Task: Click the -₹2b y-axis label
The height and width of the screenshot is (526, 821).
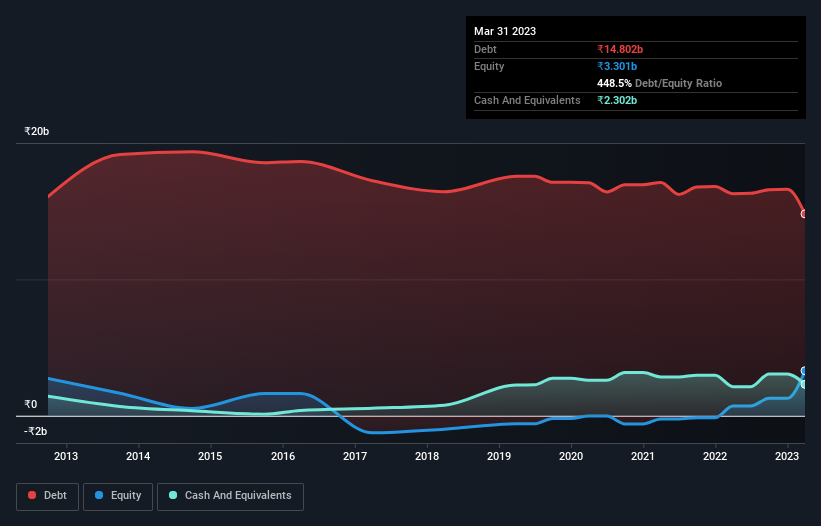Action: [x=36, y=431]
